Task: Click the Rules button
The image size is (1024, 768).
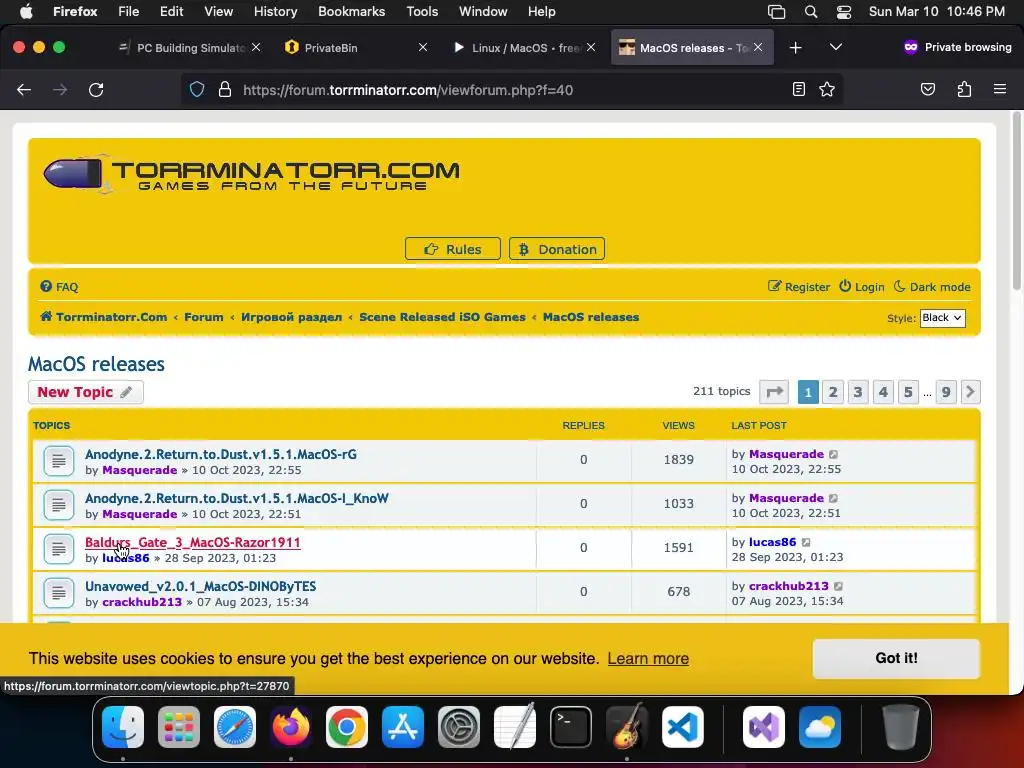Action: pyautogui.click(x=453, y=249)
